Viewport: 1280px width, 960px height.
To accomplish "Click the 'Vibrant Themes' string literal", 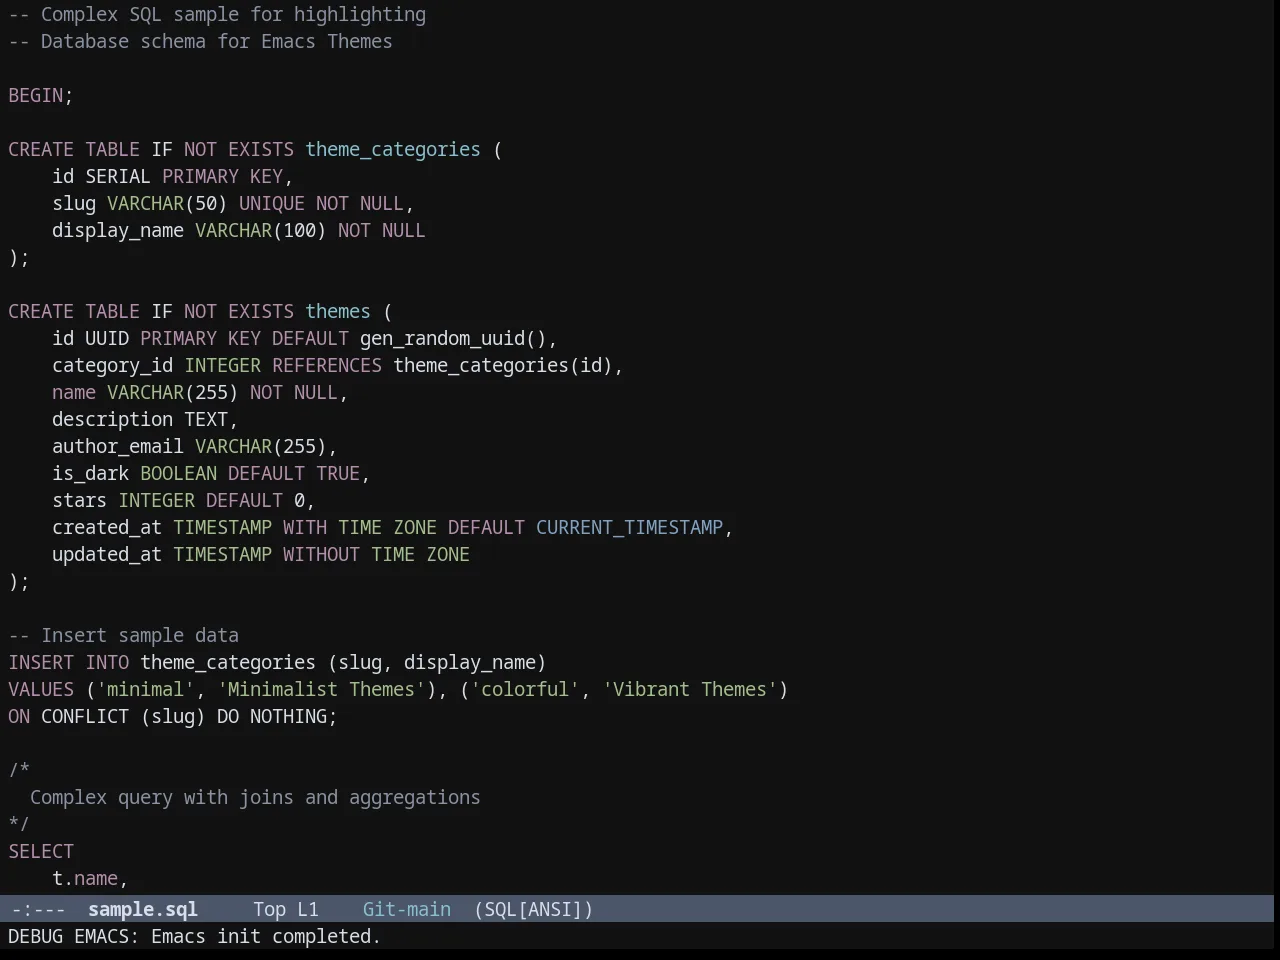I will pyautogui.click(x=690, y=690).
